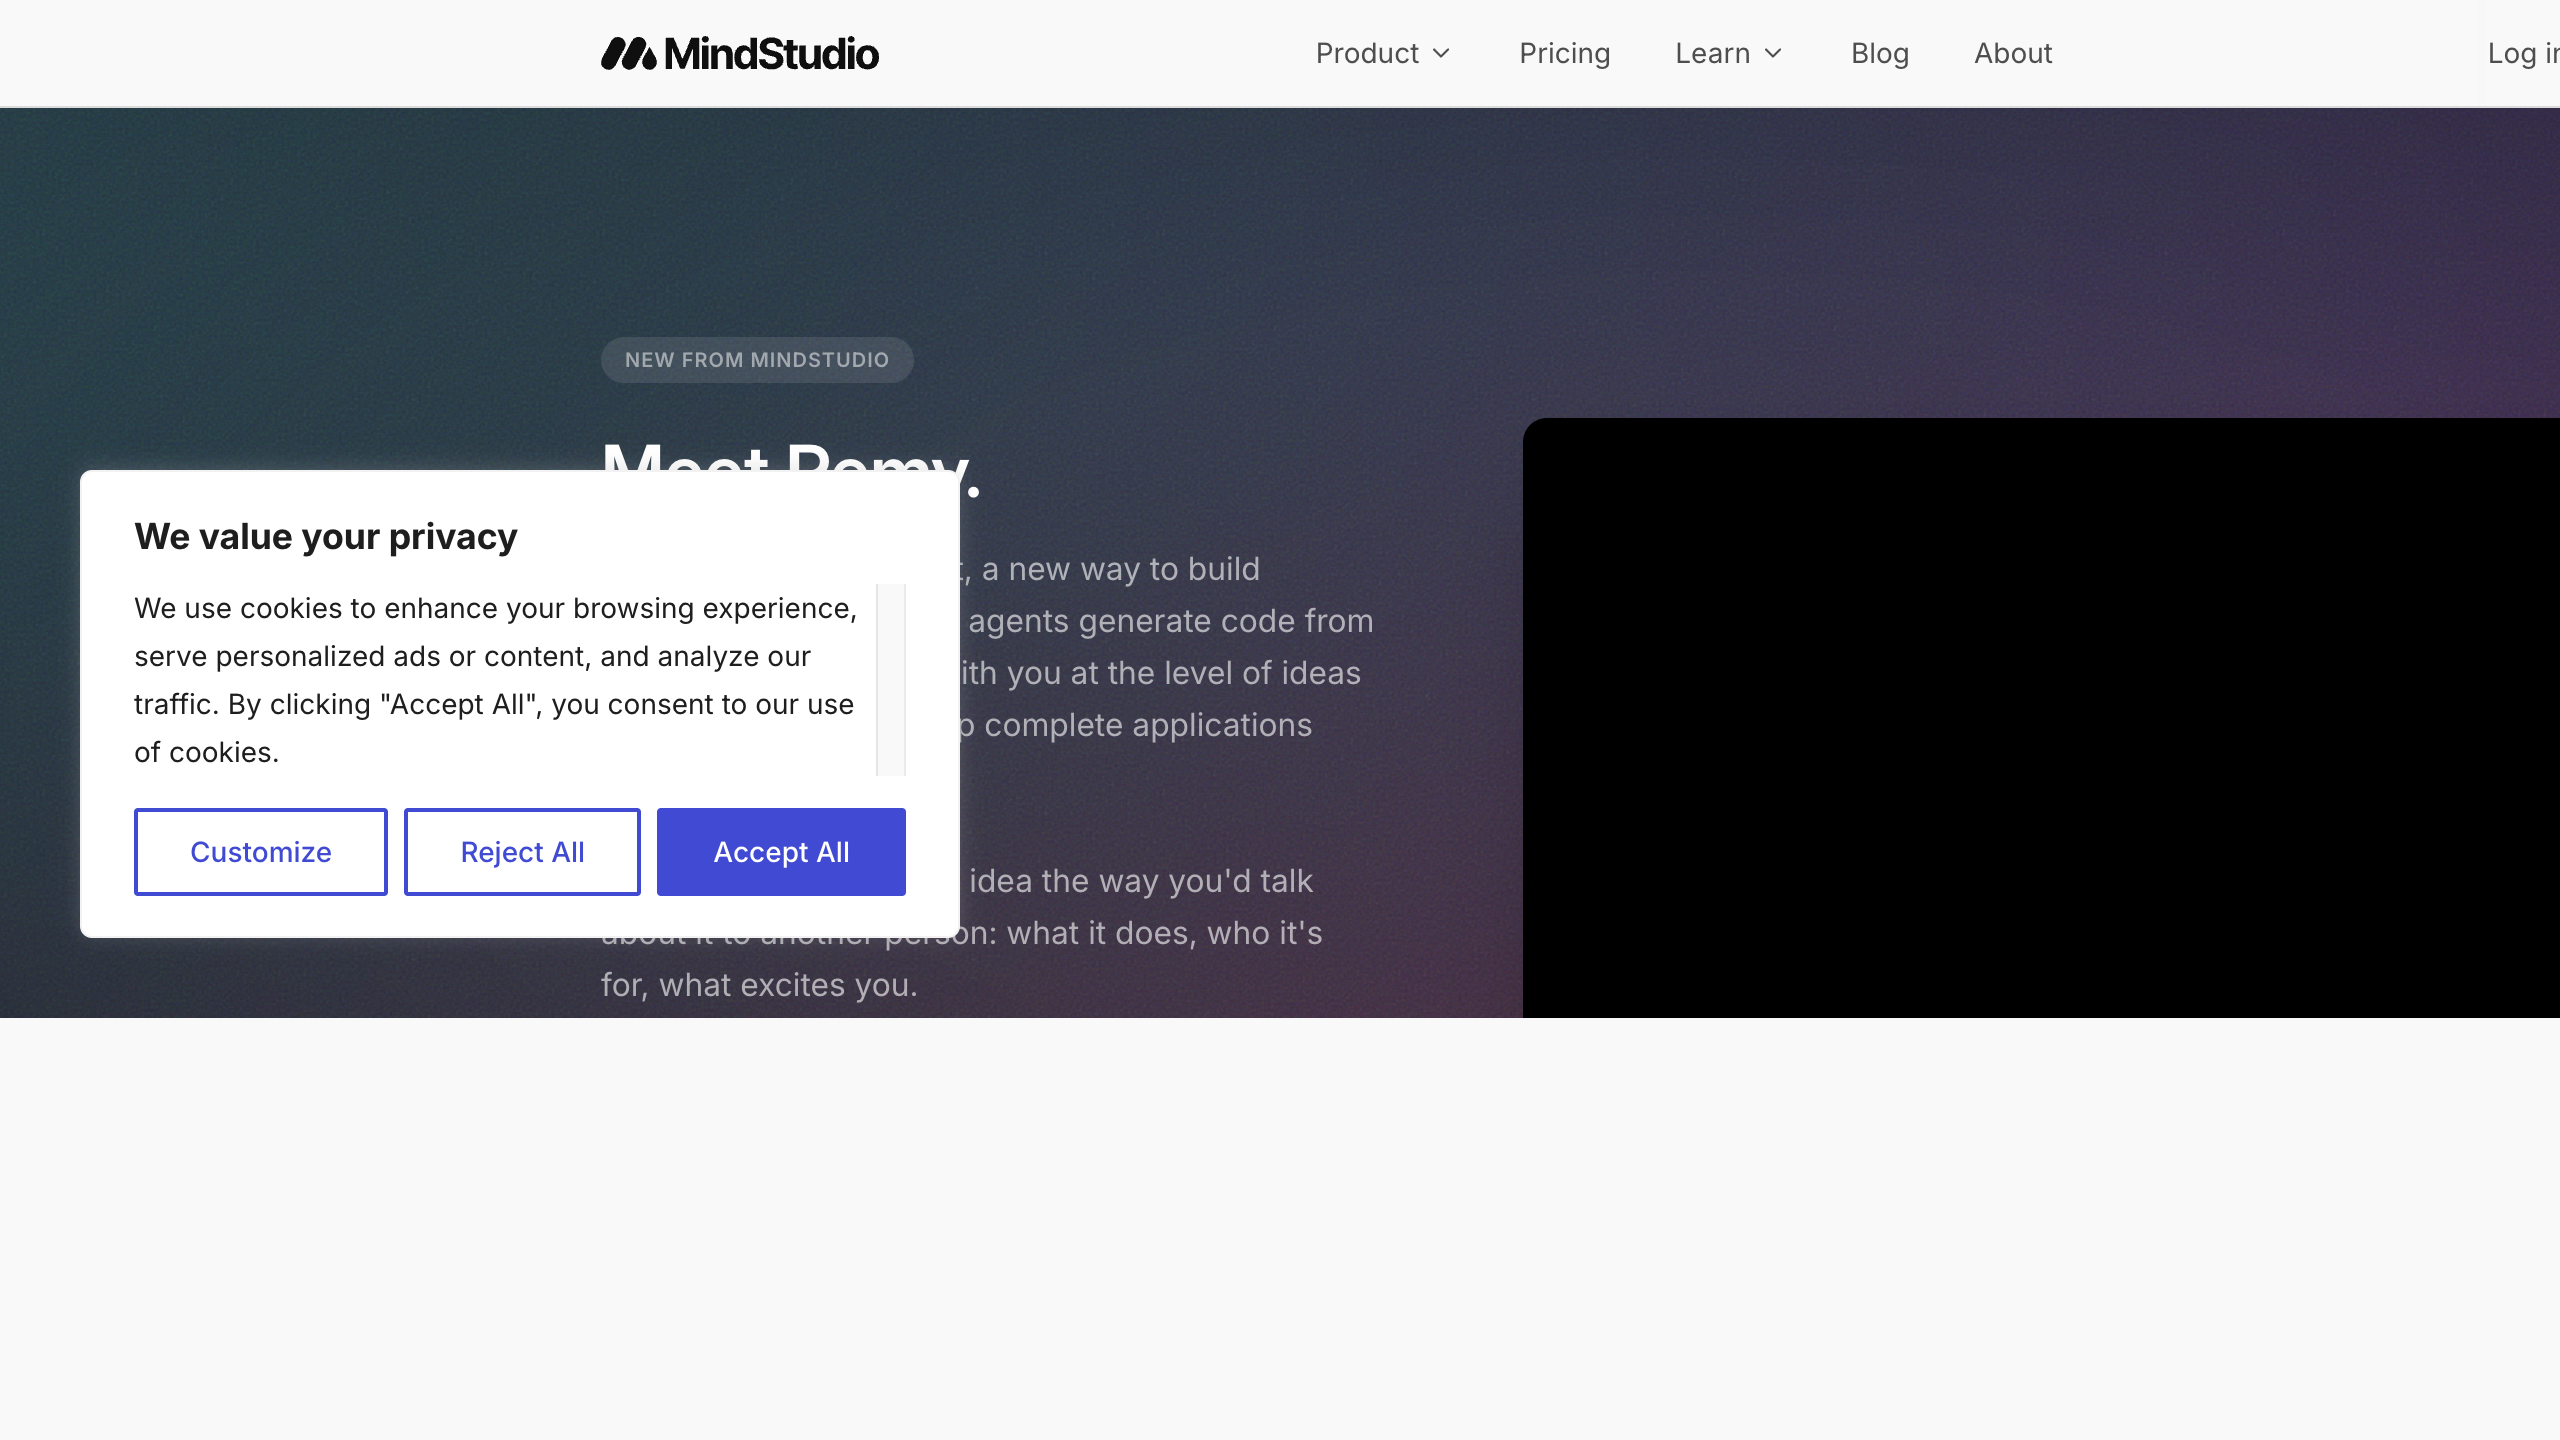The width and height of the screenshot is (2560, 1440).
Task: Go to the Pricing page
Action: pyautogui.click(x=1564, y=53)
